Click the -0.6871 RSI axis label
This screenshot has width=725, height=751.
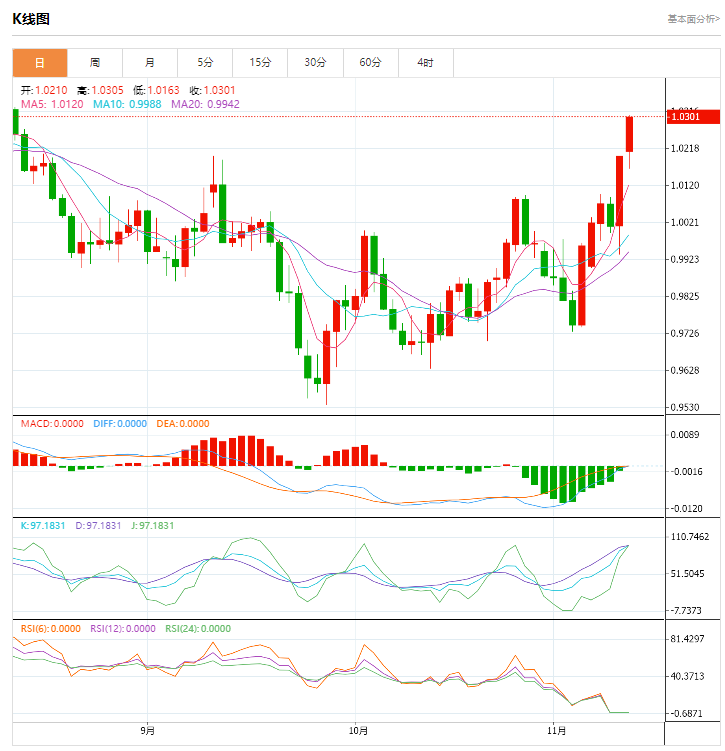[686, 713]
